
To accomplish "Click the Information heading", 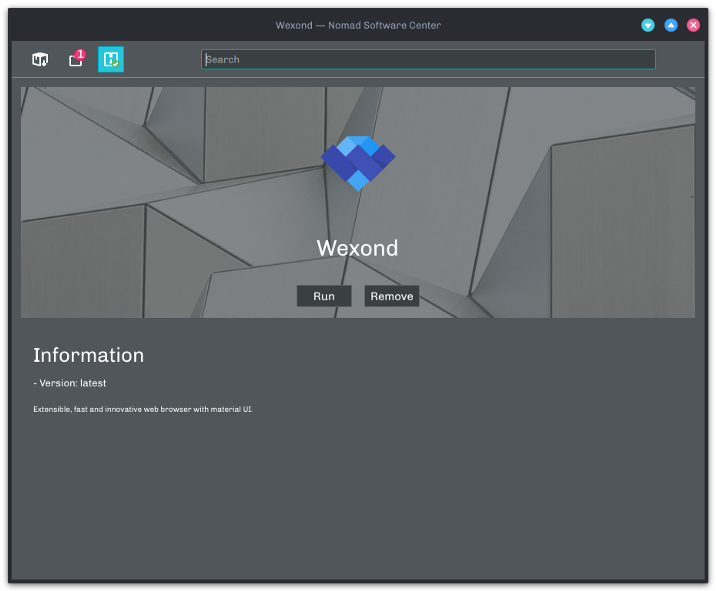I will (89, 355).
